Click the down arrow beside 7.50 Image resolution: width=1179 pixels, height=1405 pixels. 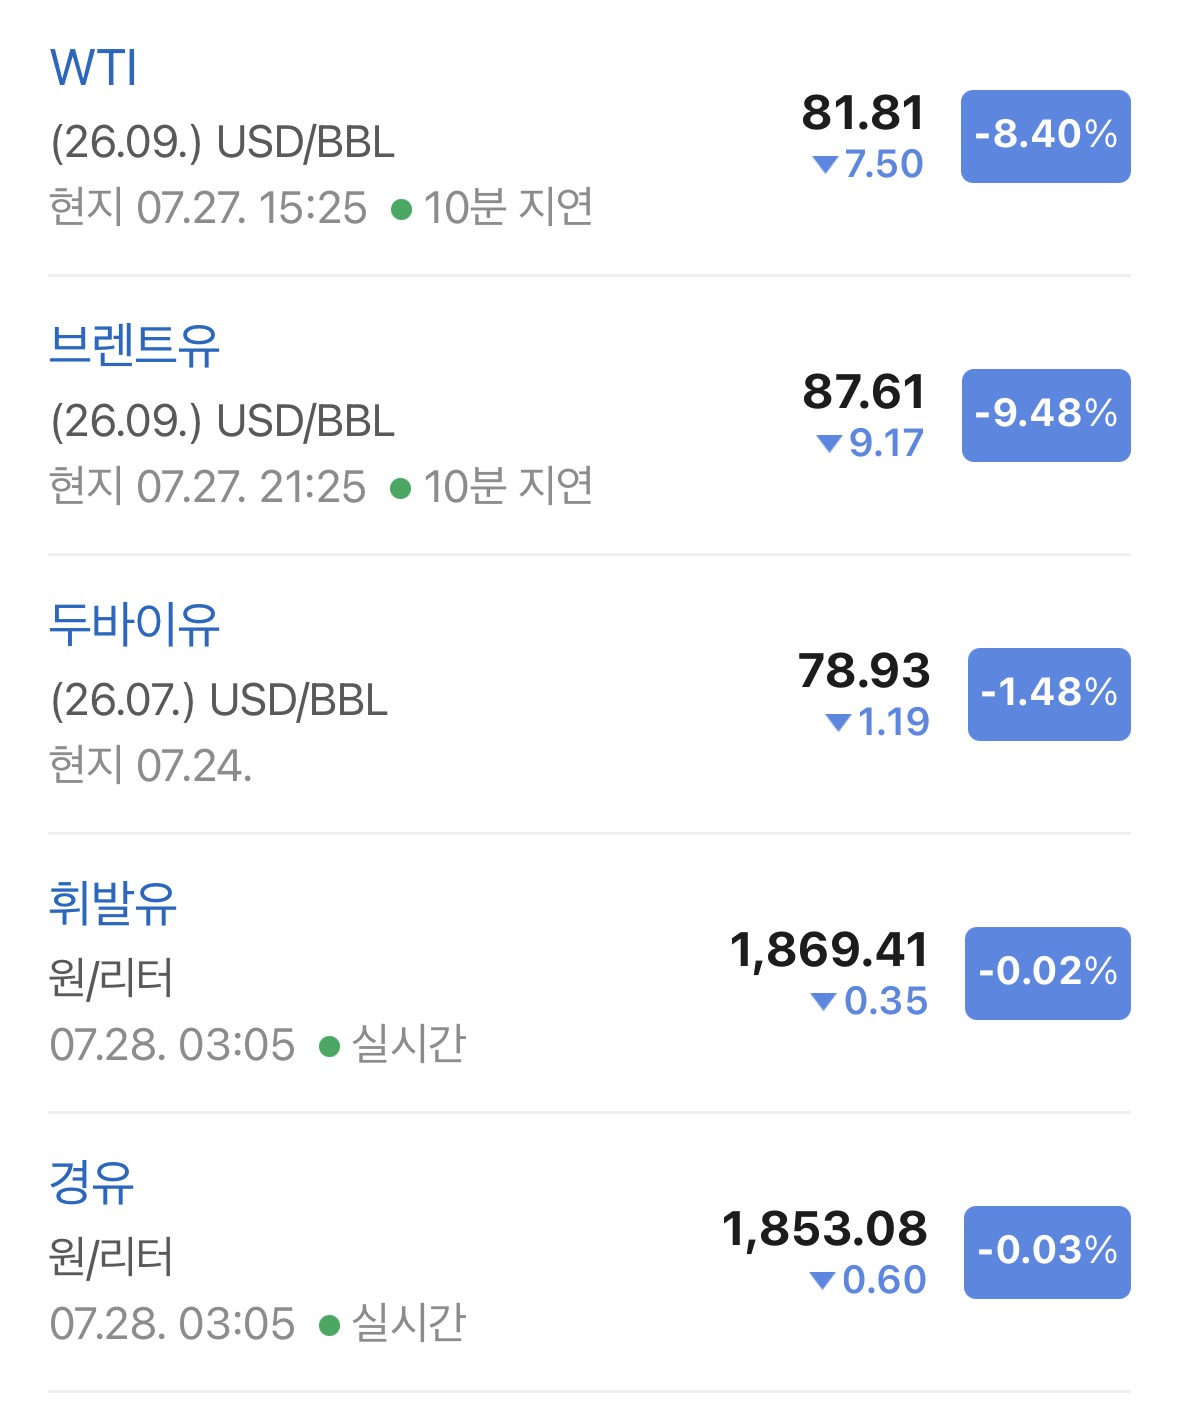click(825, 165)
